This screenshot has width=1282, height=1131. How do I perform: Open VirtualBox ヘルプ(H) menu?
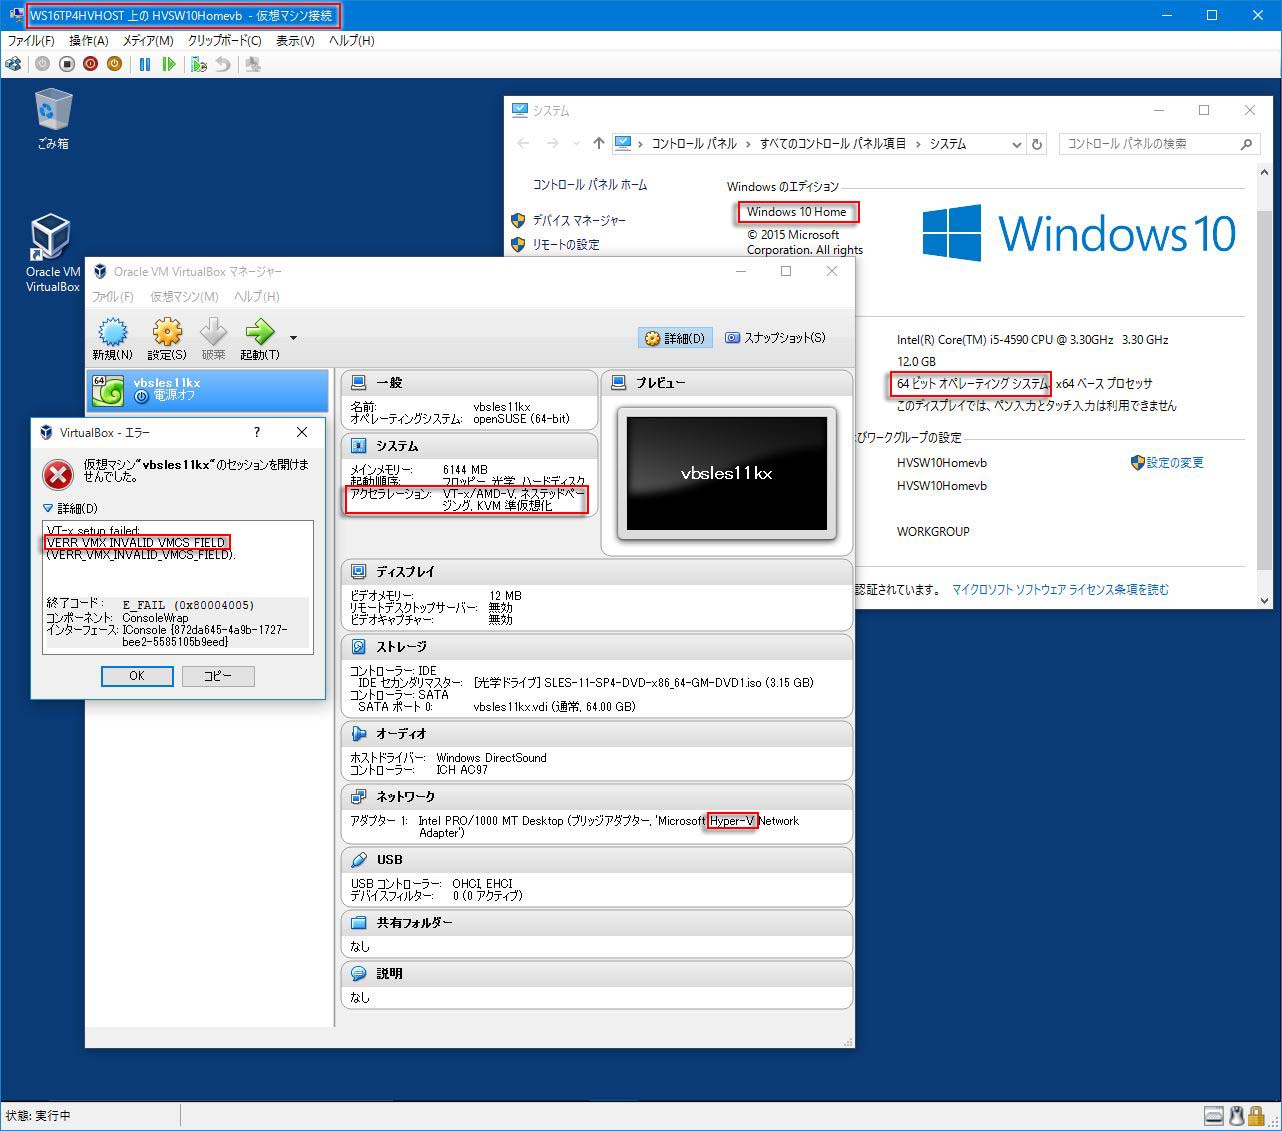tap(257, 297)
